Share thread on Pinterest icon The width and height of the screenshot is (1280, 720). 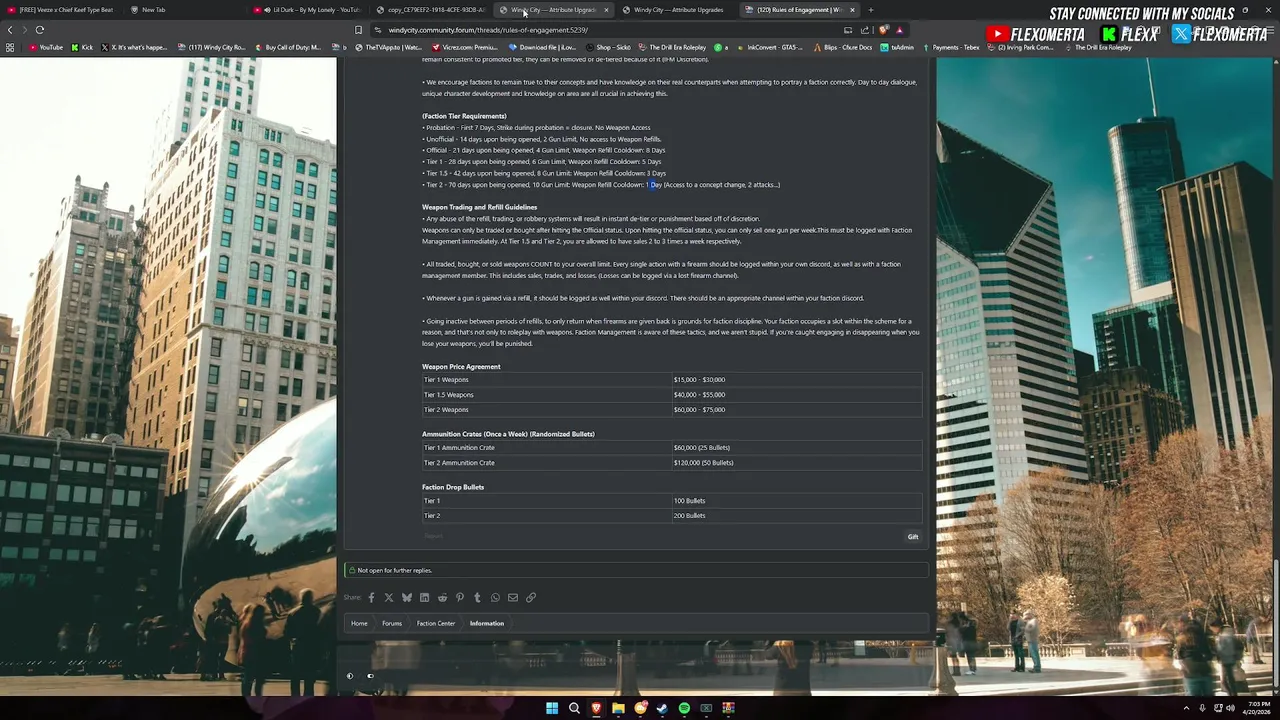(460, 598)
